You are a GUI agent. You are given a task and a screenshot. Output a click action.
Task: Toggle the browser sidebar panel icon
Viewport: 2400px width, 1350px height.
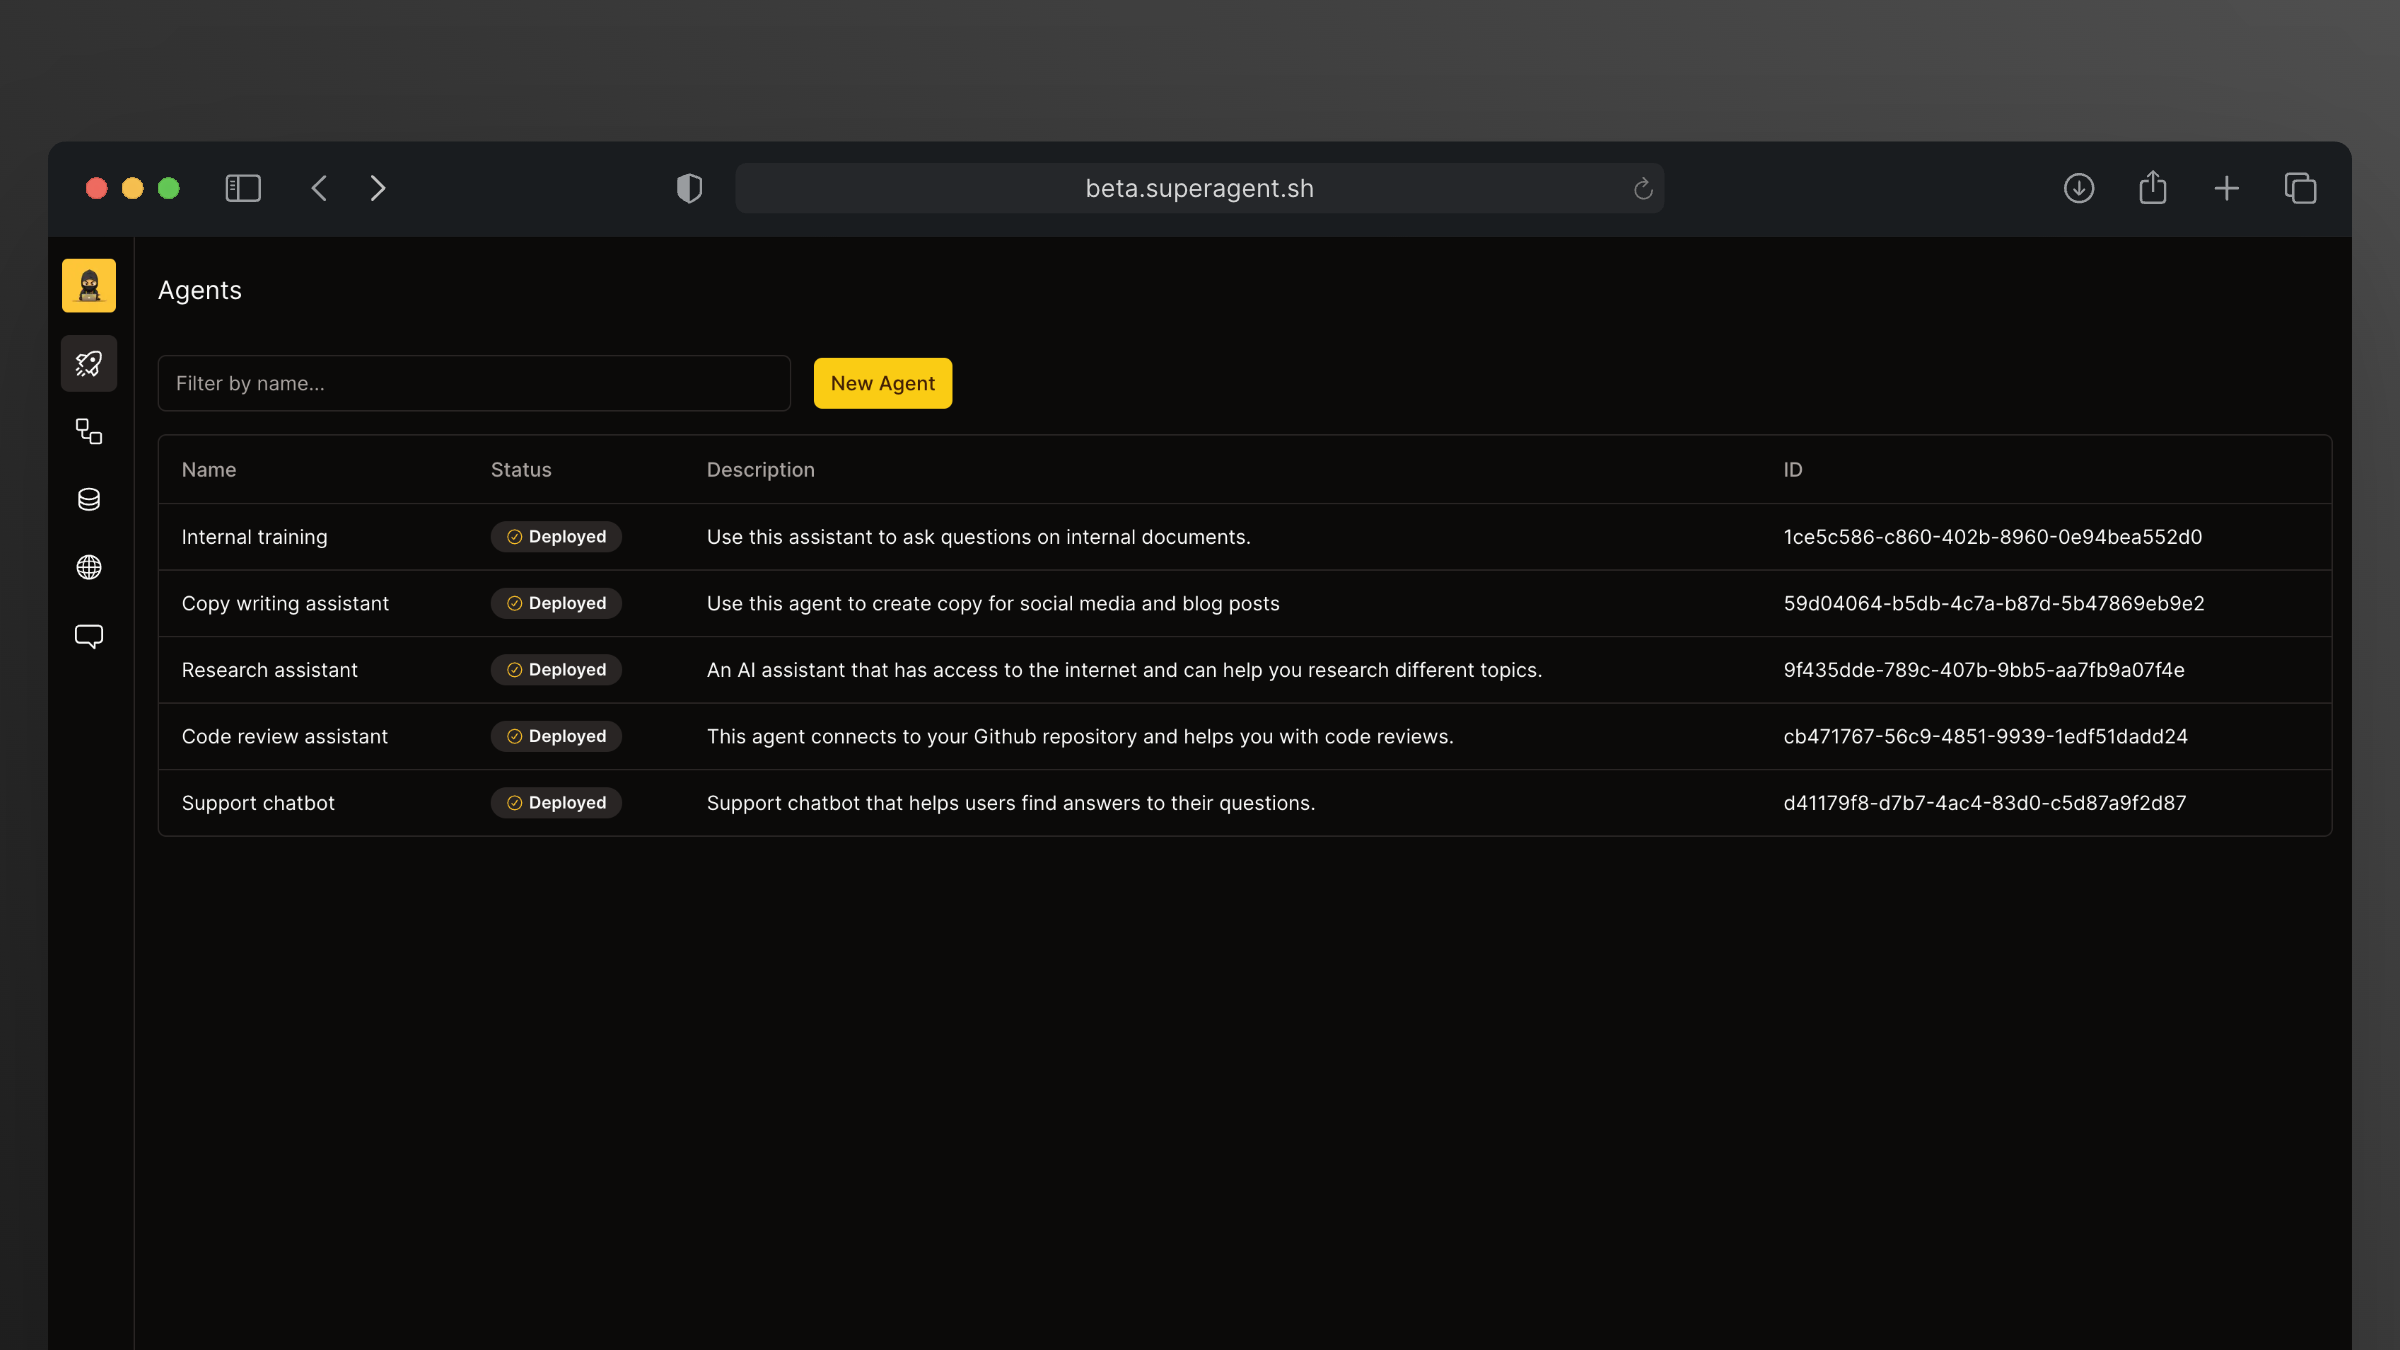click(243, 188)
